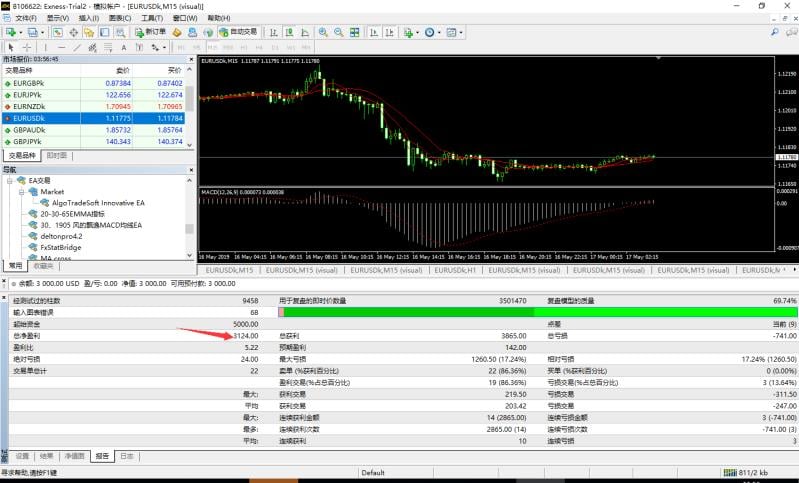The height and width of the screenshot is (483, 799).
Task: Select GBPAUDk in market watch
Action: pos(93,130)
